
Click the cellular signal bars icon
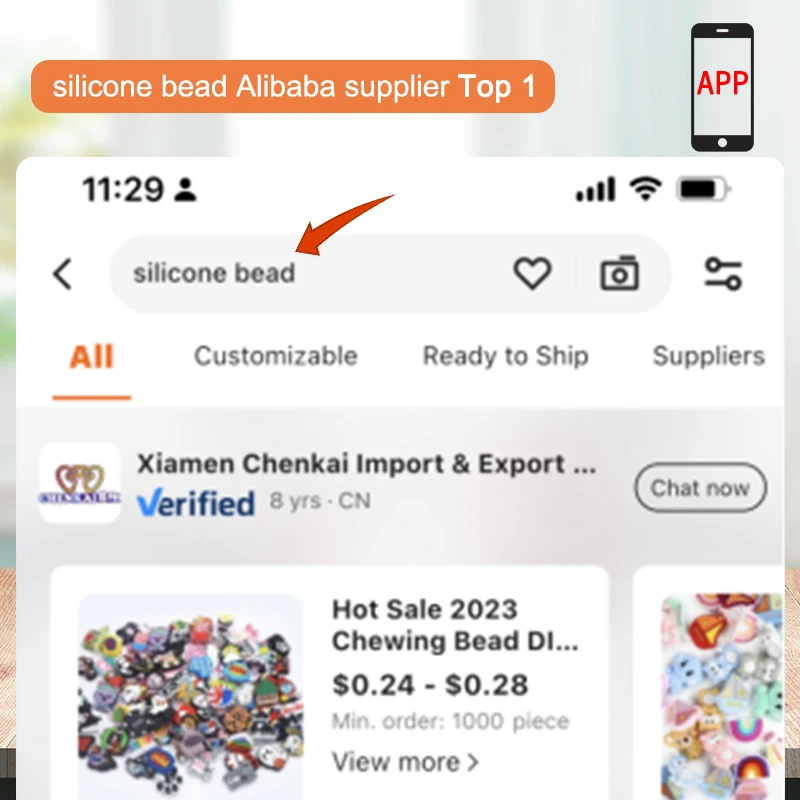595,189
